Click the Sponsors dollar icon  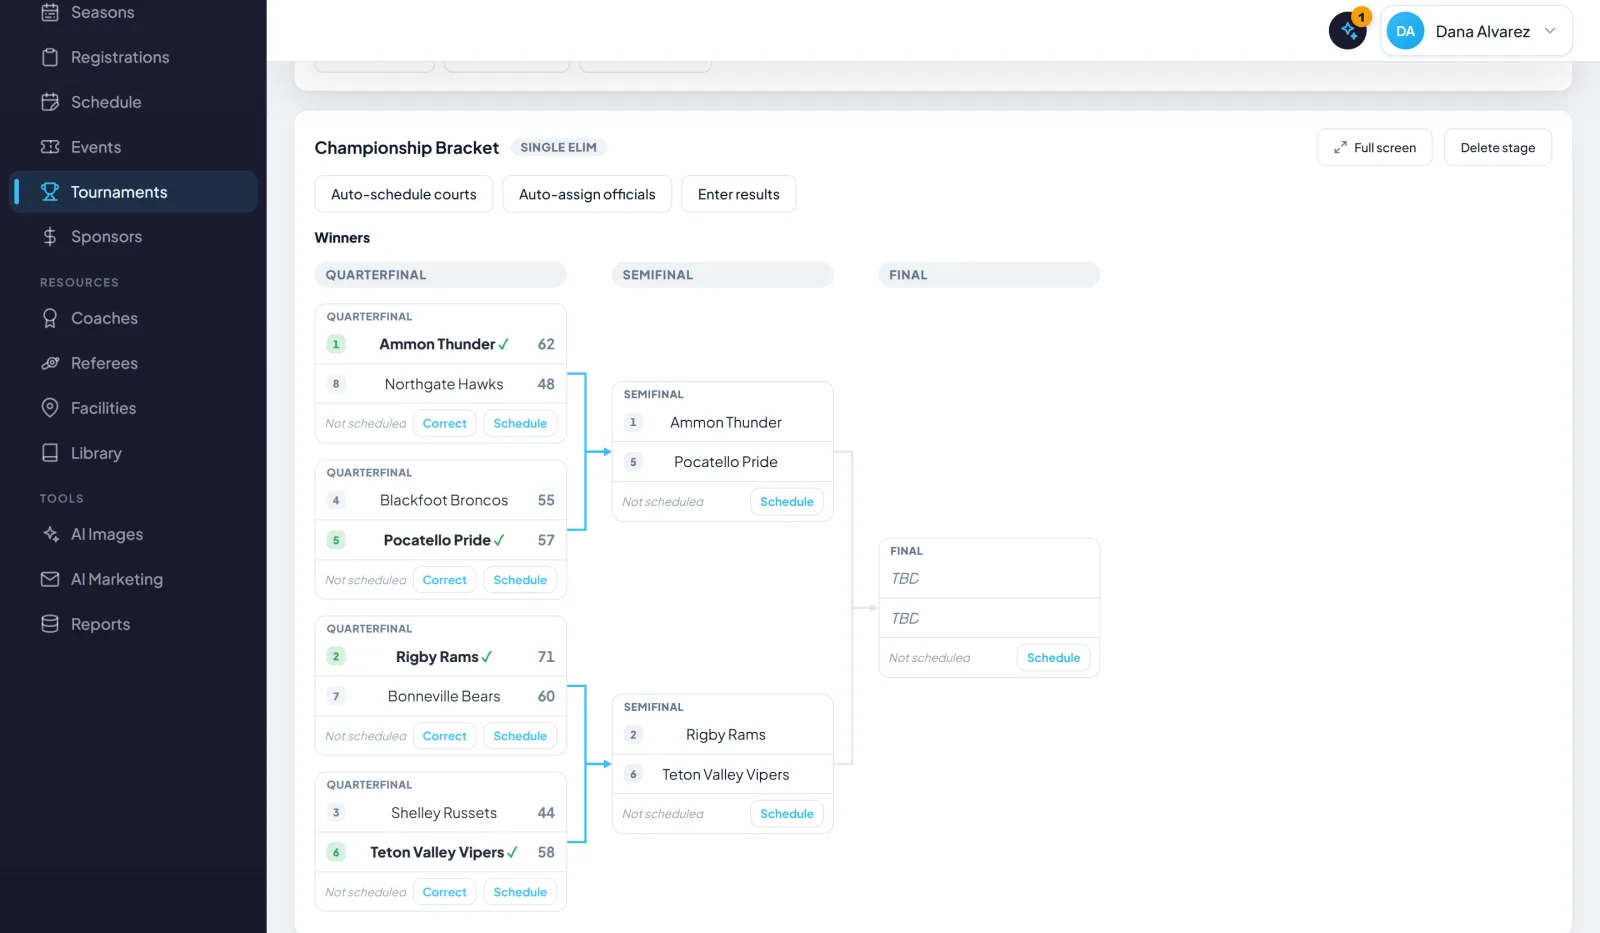coord(50,237)
